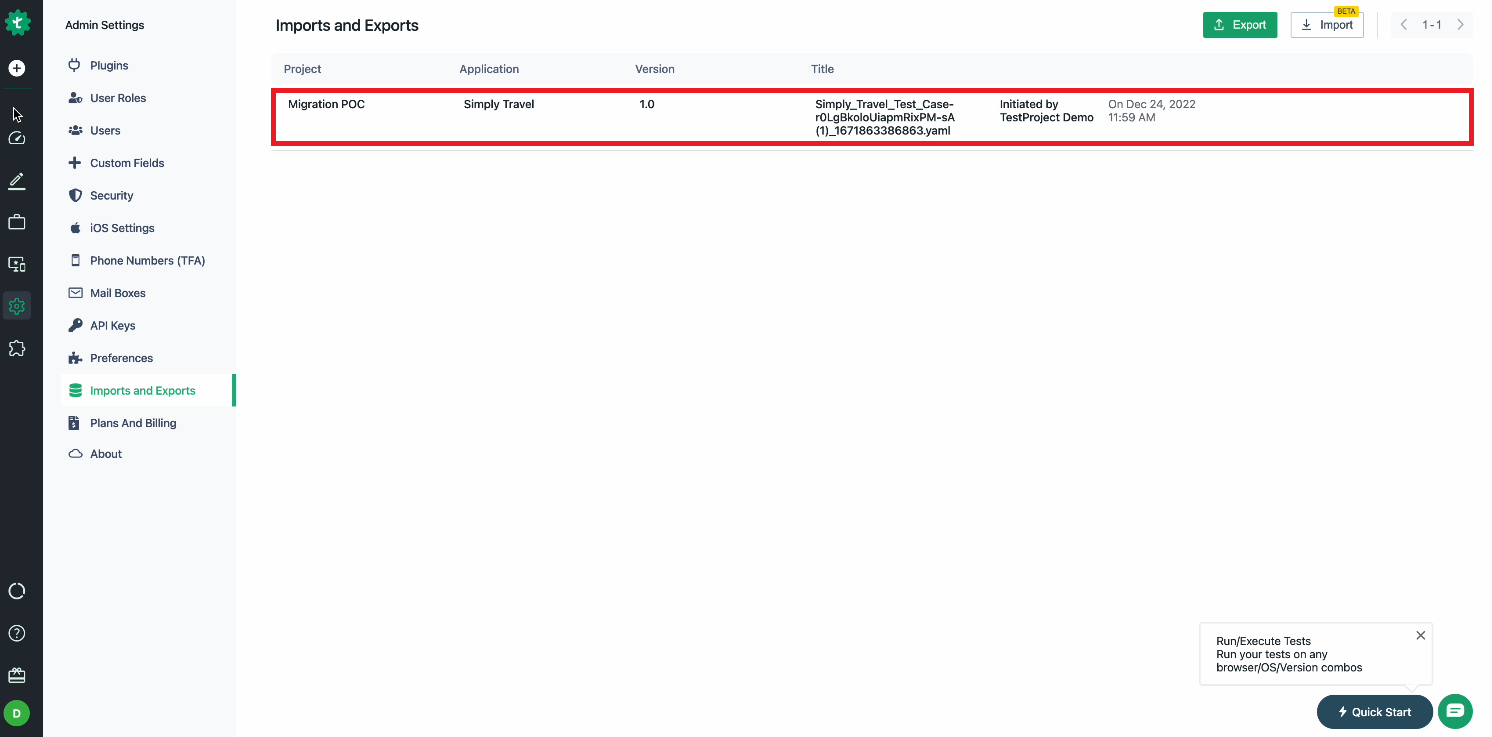The height and width of the screenshot is (737, 1492).
Task: Click the Simply Travel application cell
Action: tap(499, 104)
